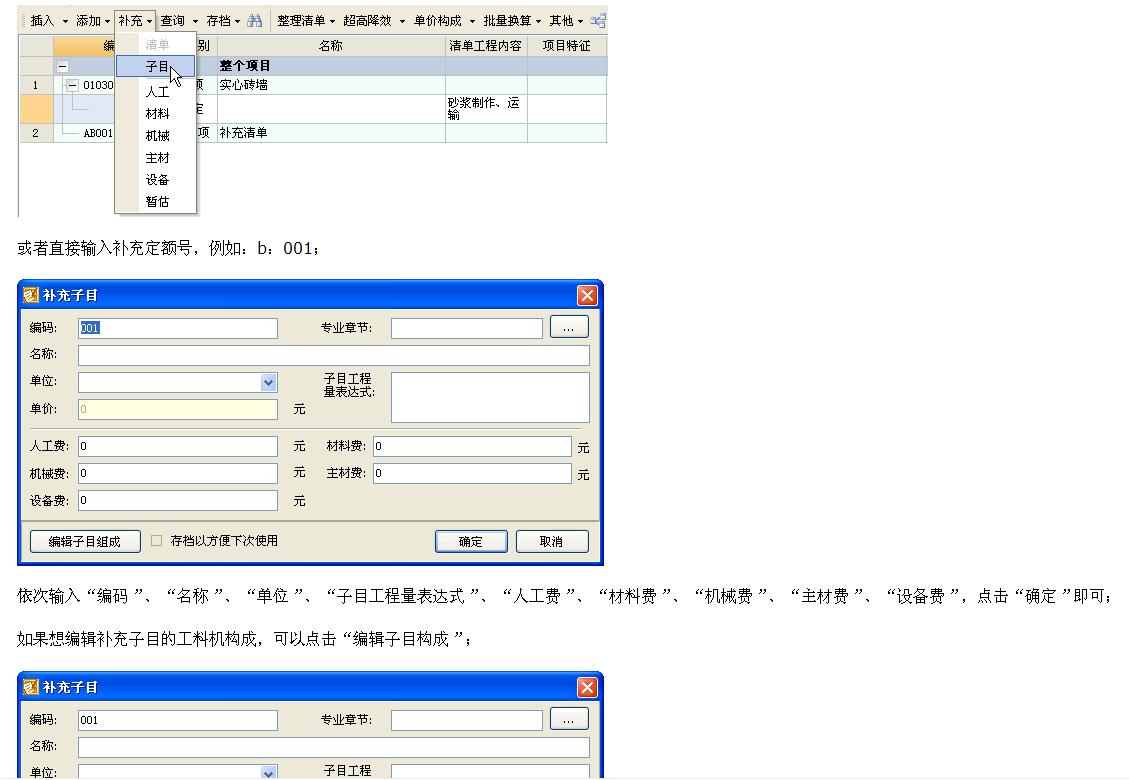Pick 主材 from the dropdown menu
The height and width of the screenshot is (780, 1129).
click(x=156, y=159)
